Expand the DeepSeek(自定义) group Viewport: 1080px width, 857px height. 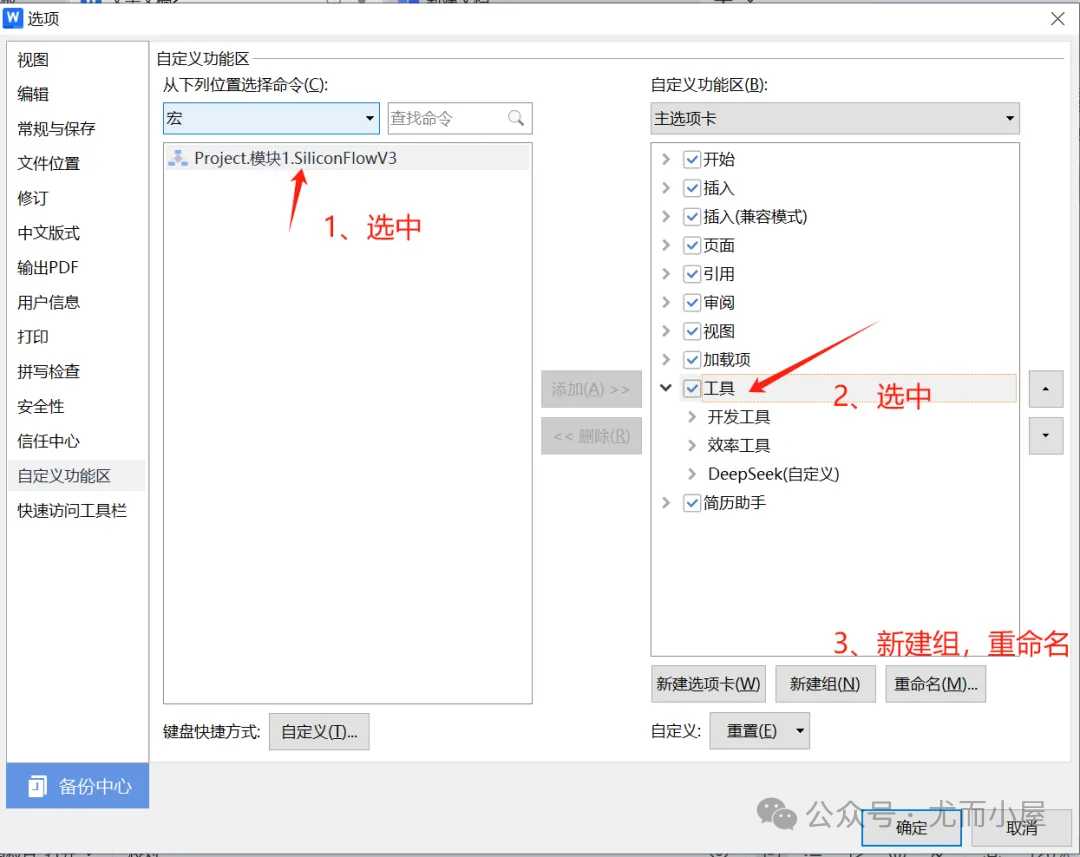(692, 474)
